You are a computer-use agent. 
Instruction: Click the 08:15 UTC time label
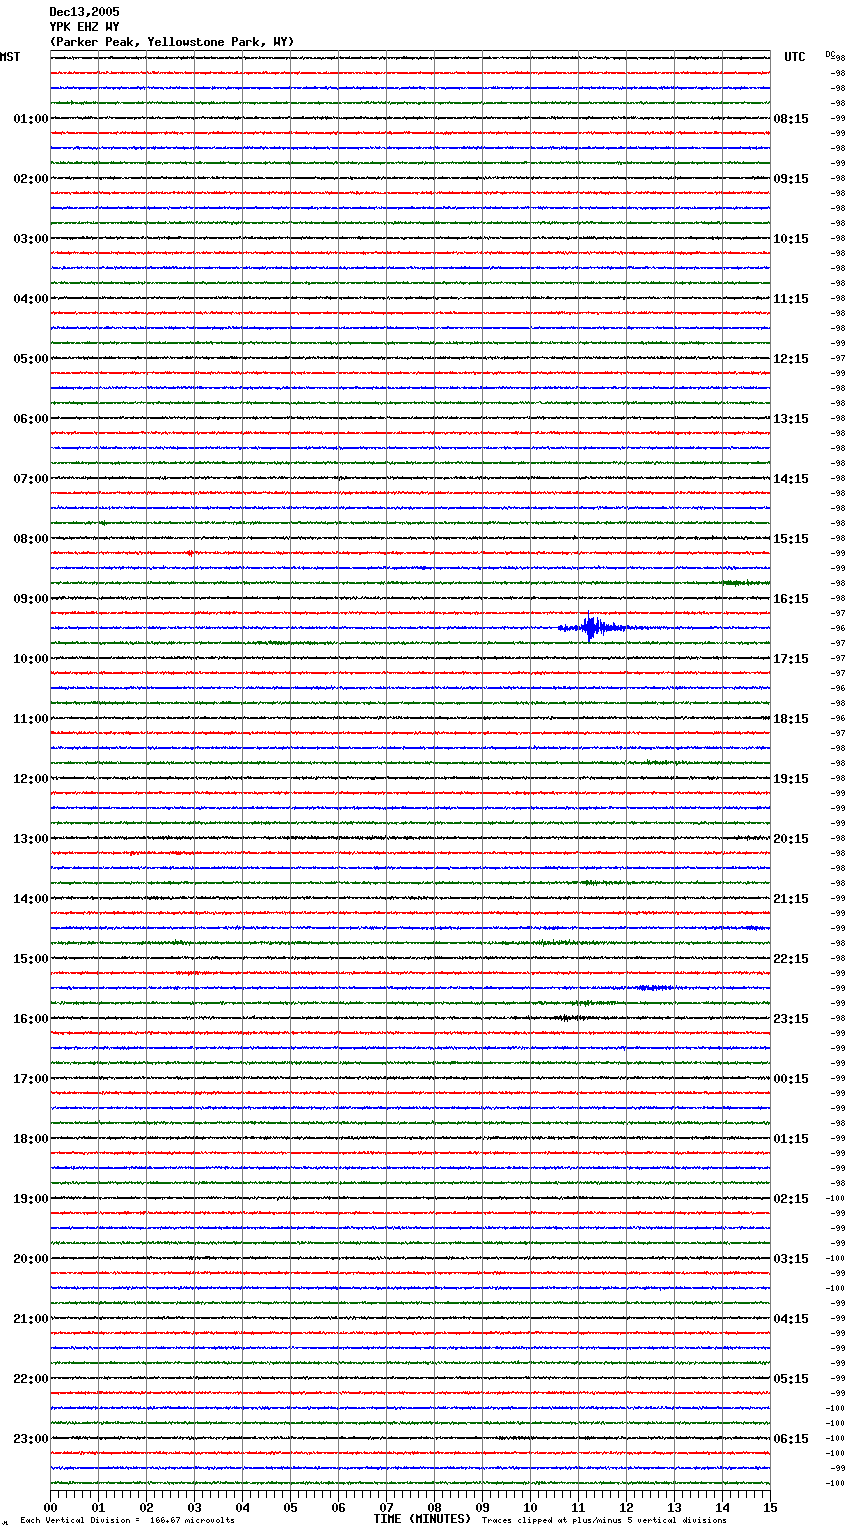tap(791, 119)
